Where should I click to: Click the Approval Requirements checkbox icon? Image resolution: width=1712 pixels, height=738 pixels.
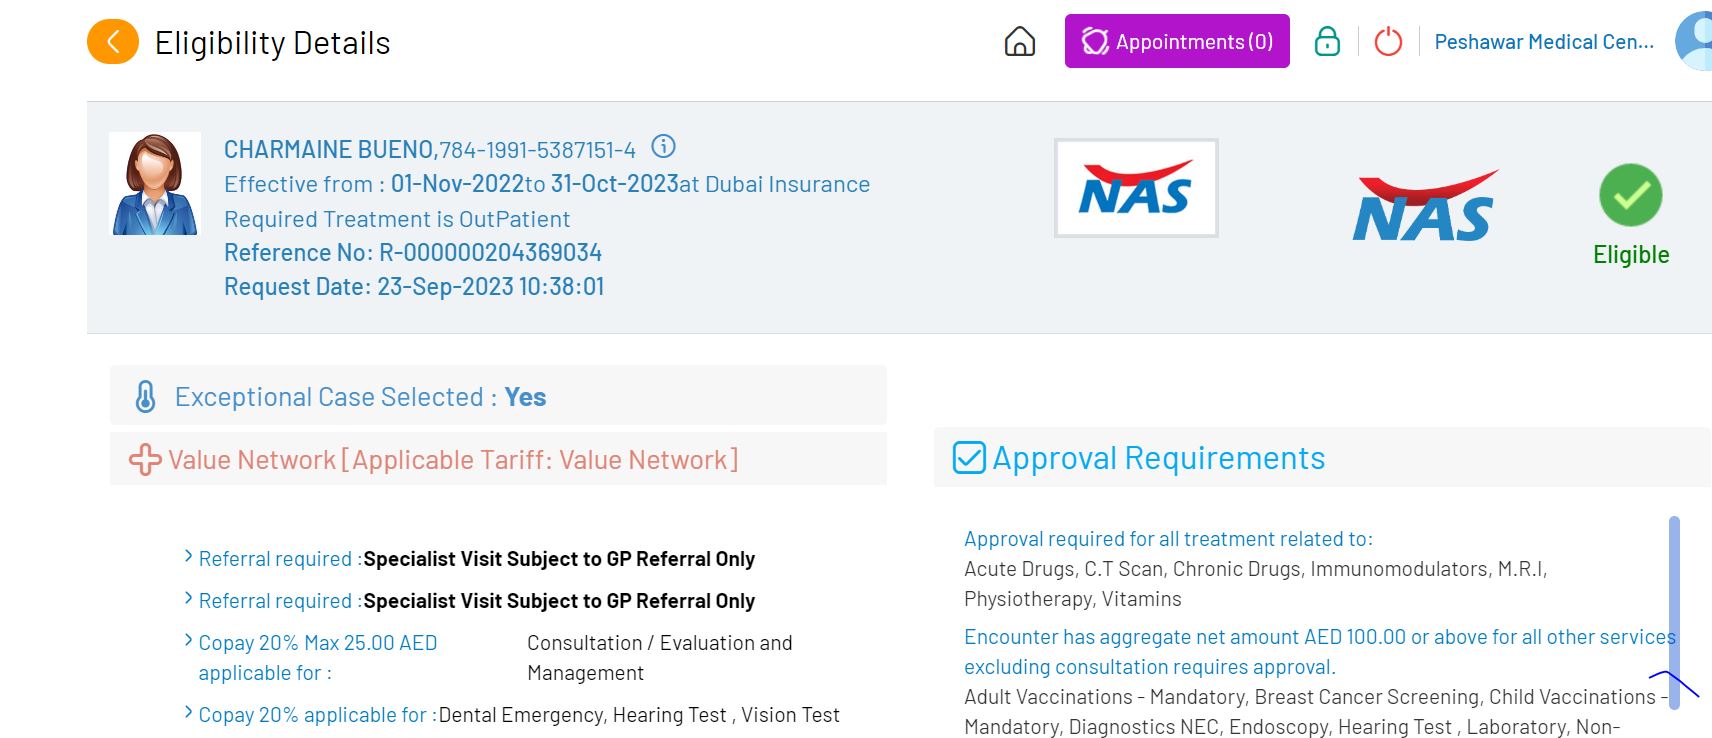pyautogui.click(x=969, y=458)
